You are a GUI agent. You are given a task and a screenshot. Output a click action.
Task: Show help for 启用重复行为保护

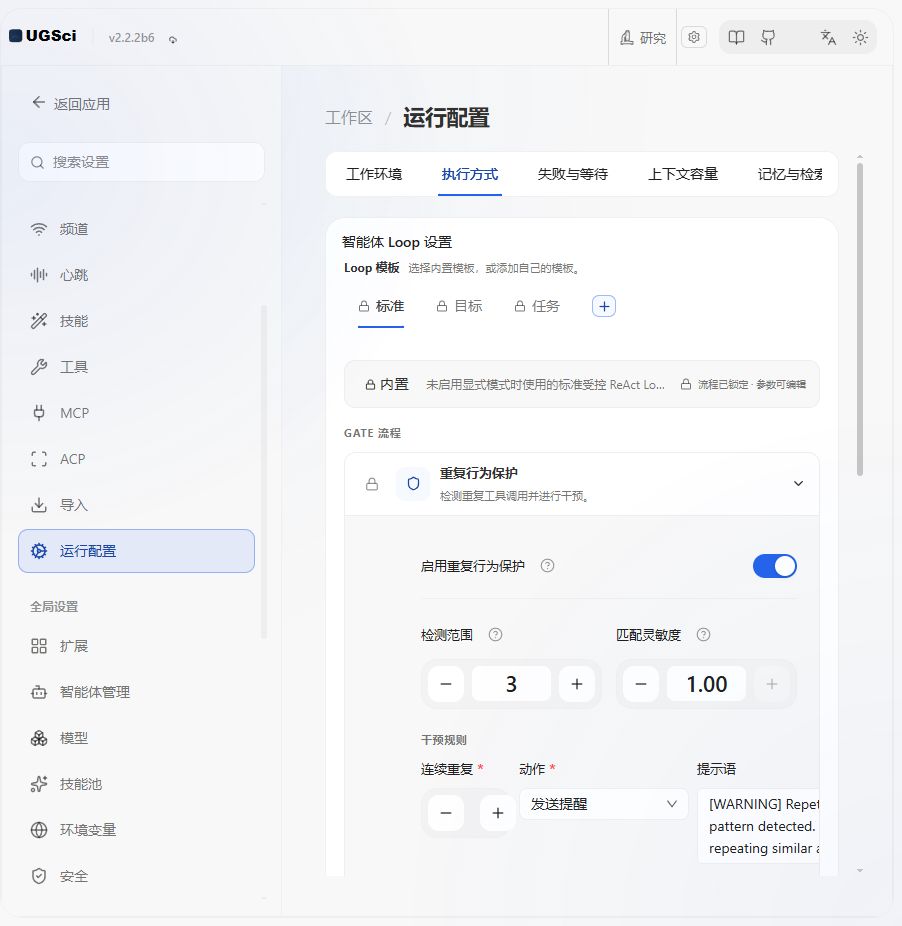(547, 566)
